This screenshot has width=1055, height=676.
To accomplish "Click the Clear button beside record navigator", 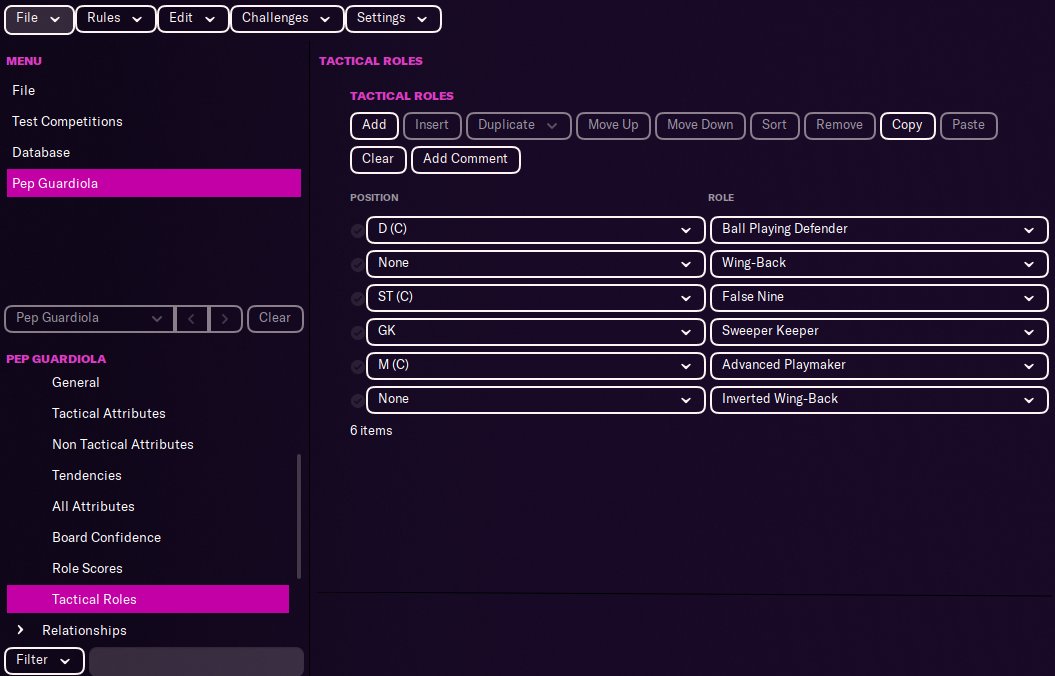I will [x=275, y=318].
